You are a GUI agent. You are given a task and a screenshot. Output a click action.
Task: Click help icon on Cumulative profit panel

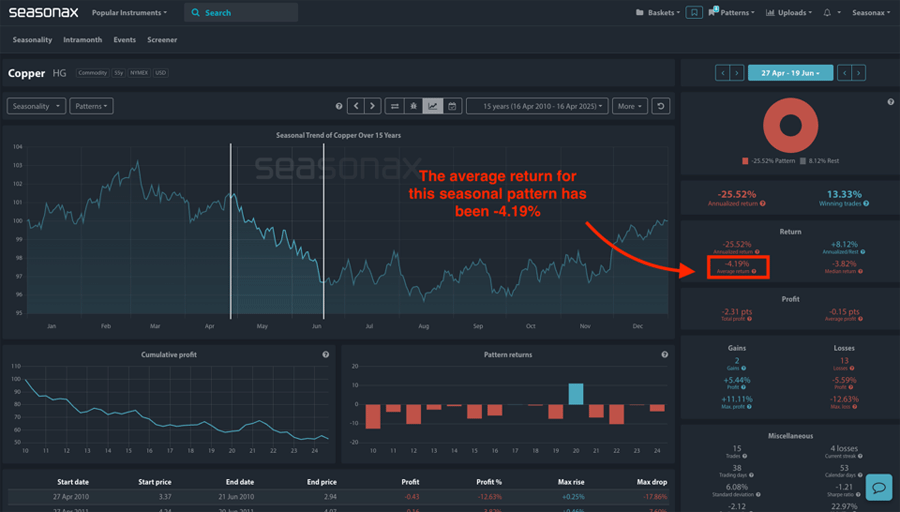(326, 355)
